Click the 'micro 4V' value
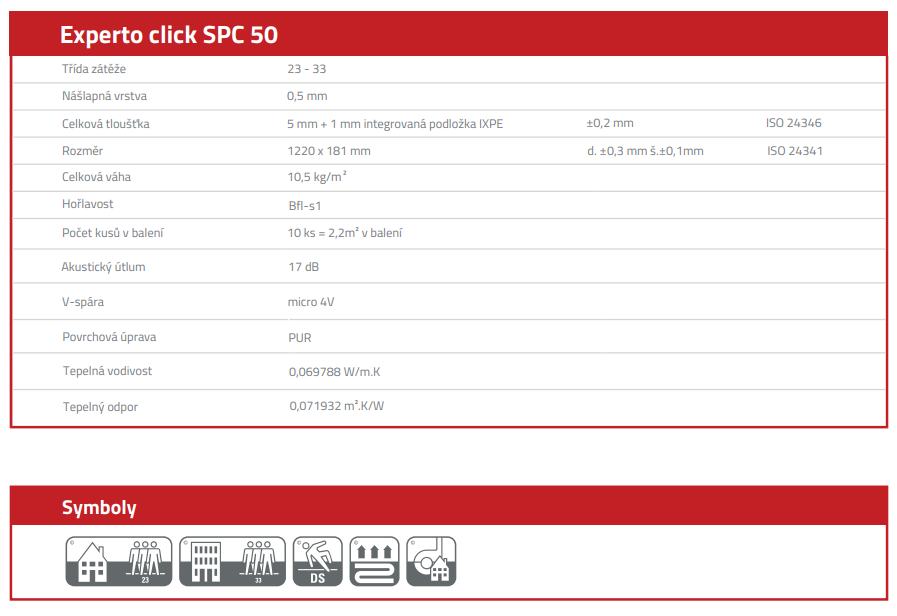The height and width of the screenshot is (616, 897). pos(311,302)
